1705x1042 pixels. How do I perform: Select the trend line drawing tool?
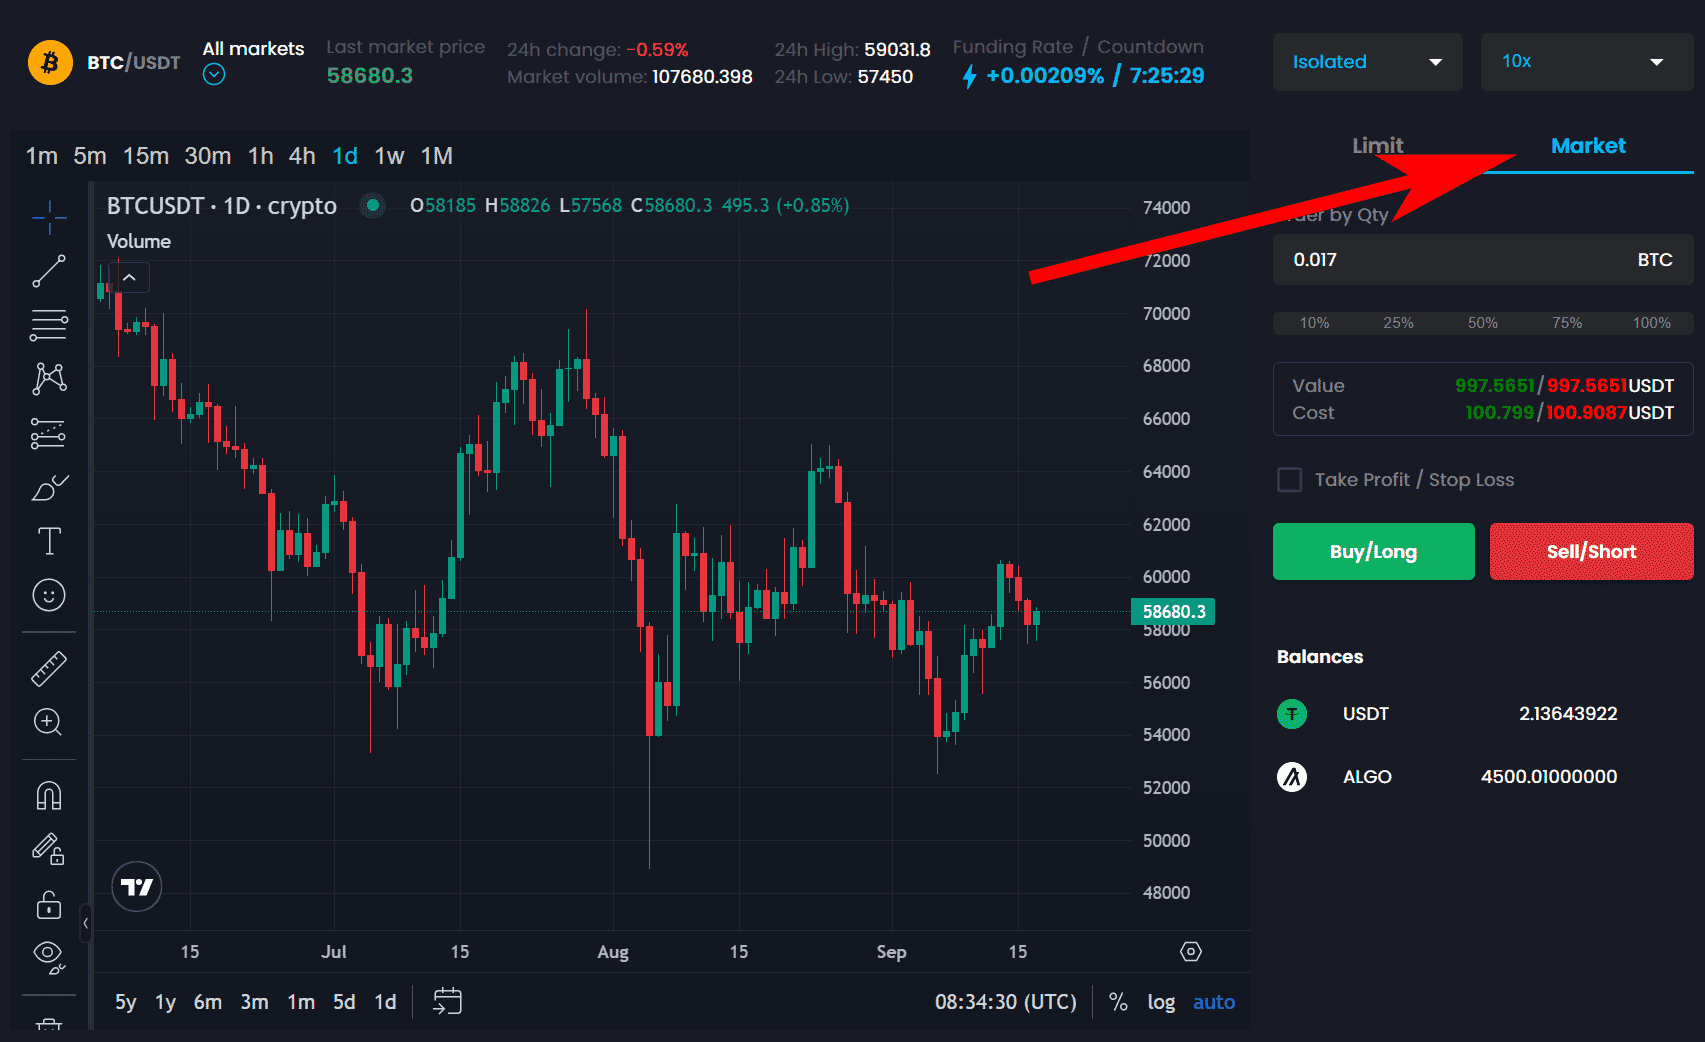49,271
